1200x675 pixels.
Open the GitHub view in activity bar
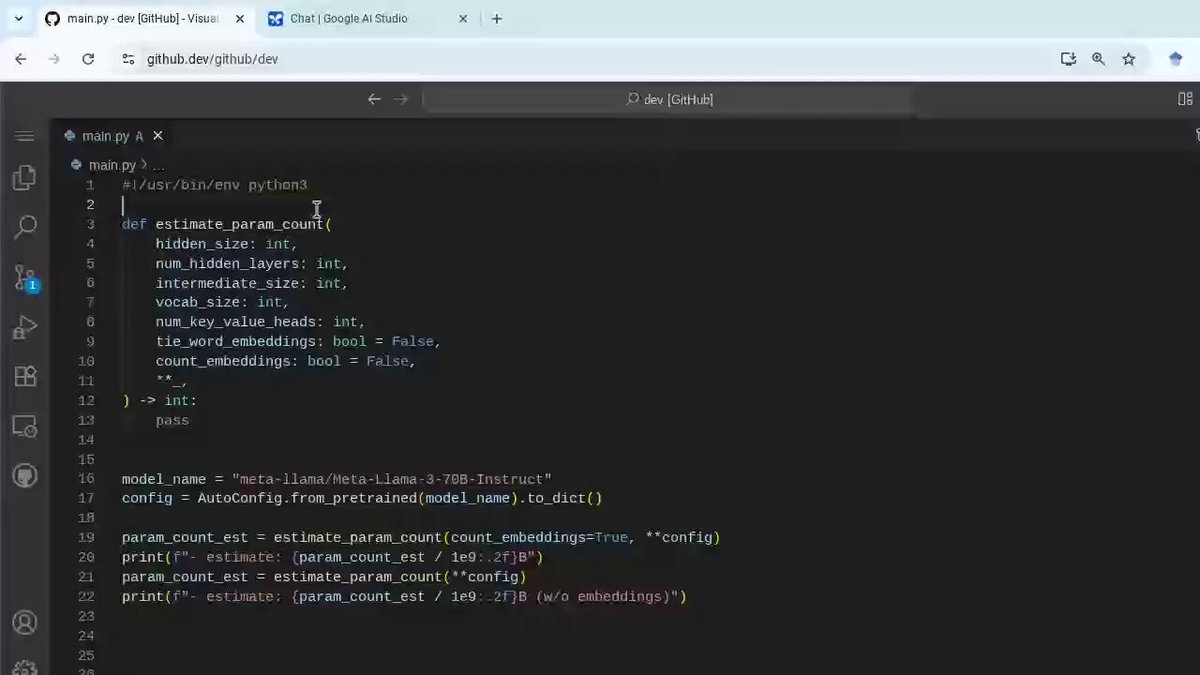25,475
